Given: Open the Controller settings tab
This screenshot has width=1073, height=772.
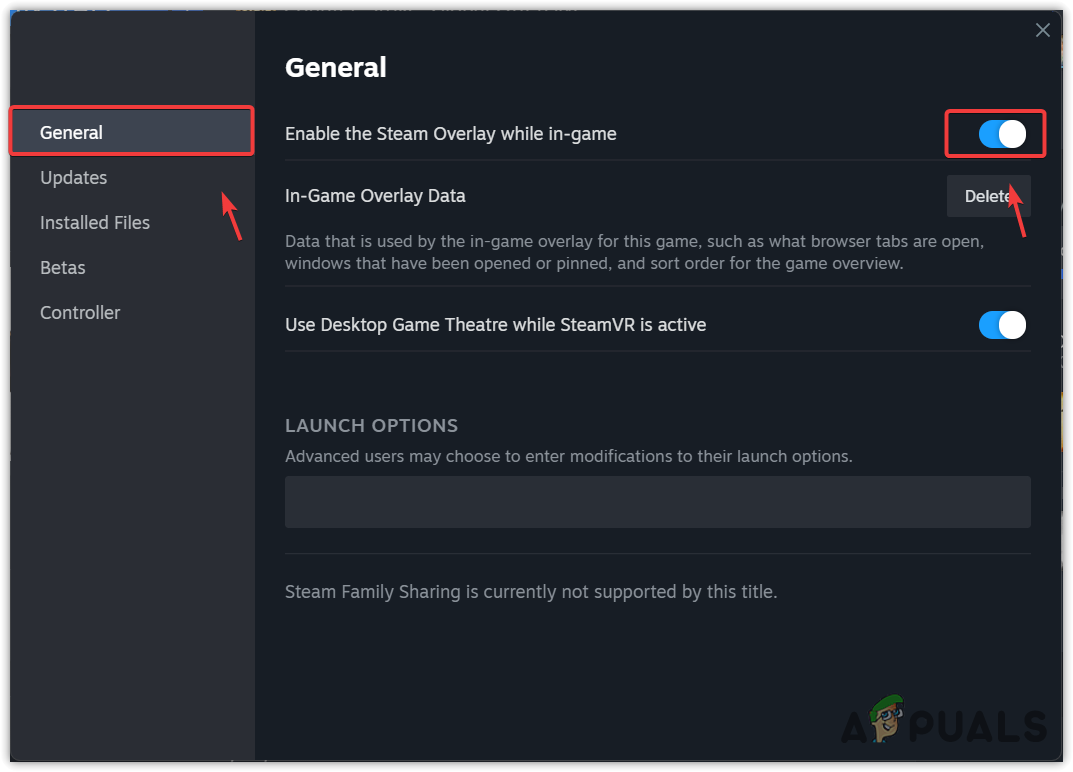Looking at the screenshot, I should coord(80,312).
